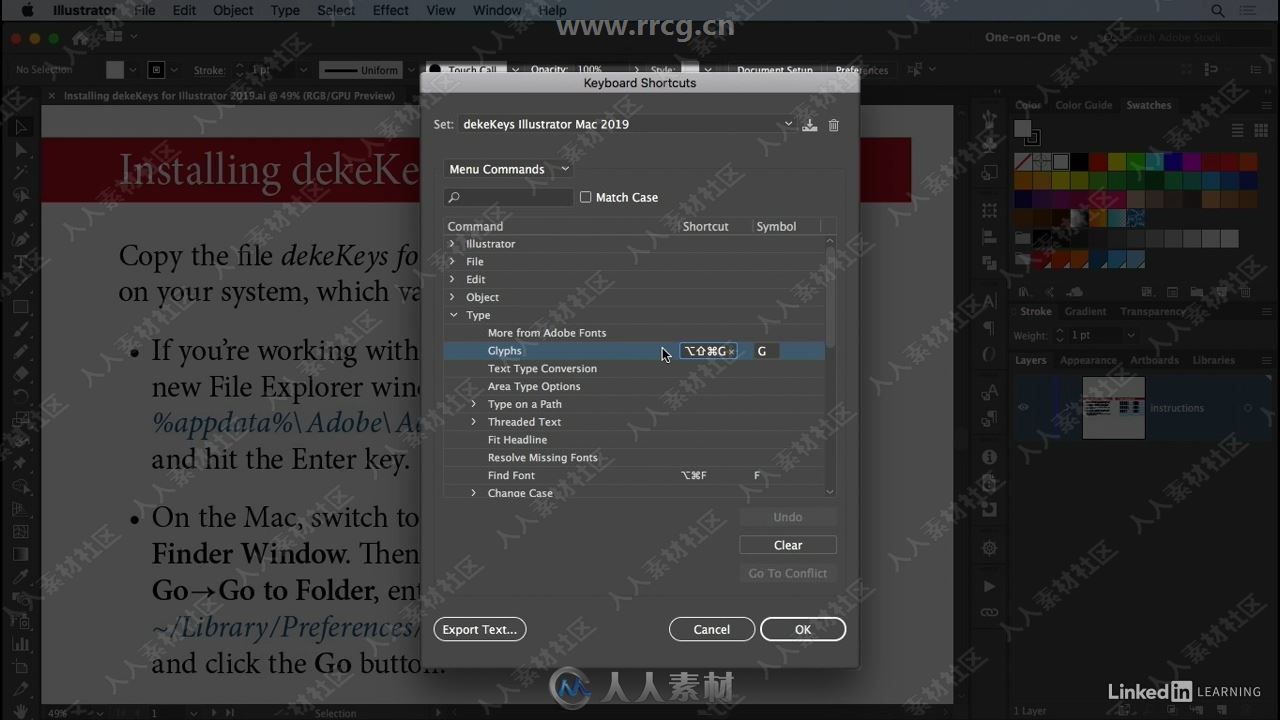Screen dimensions: 1280x720
Task: Click the Clear button
Action: point(788,546)
